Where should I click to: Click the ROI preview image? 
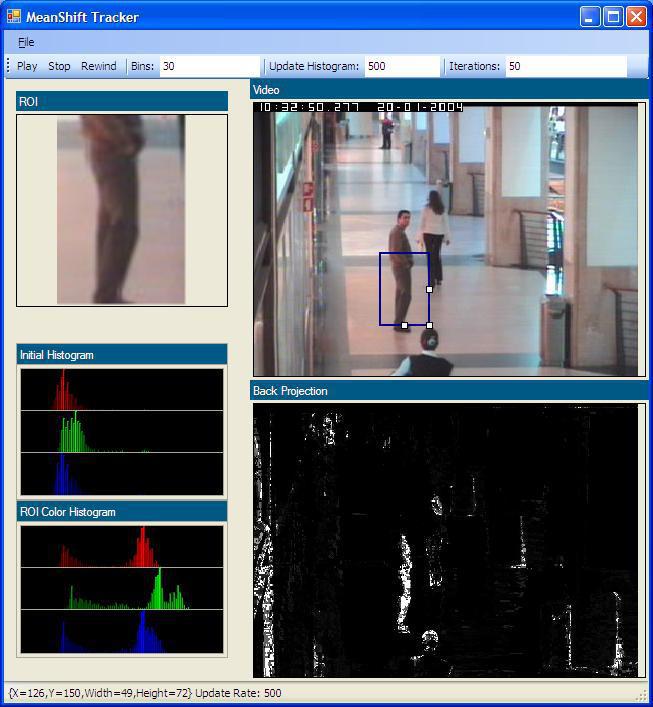pyautogui.click(x=121, y=210)
